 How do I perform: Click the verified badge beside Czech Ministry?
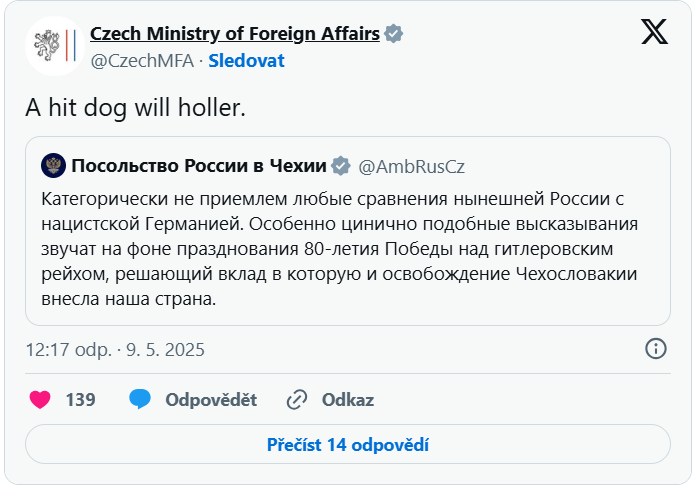click(x=393, y=34)
